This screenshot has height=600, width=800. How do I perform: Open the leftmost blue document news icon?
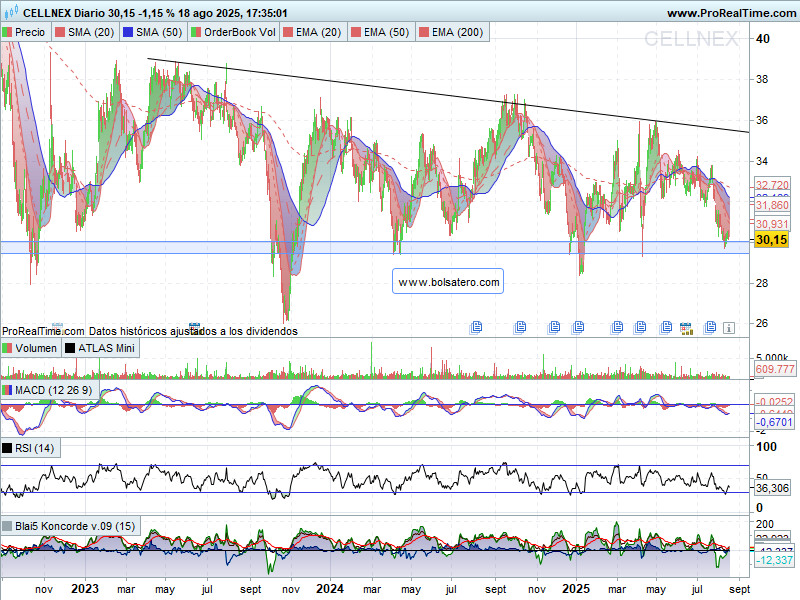(476, 327)
